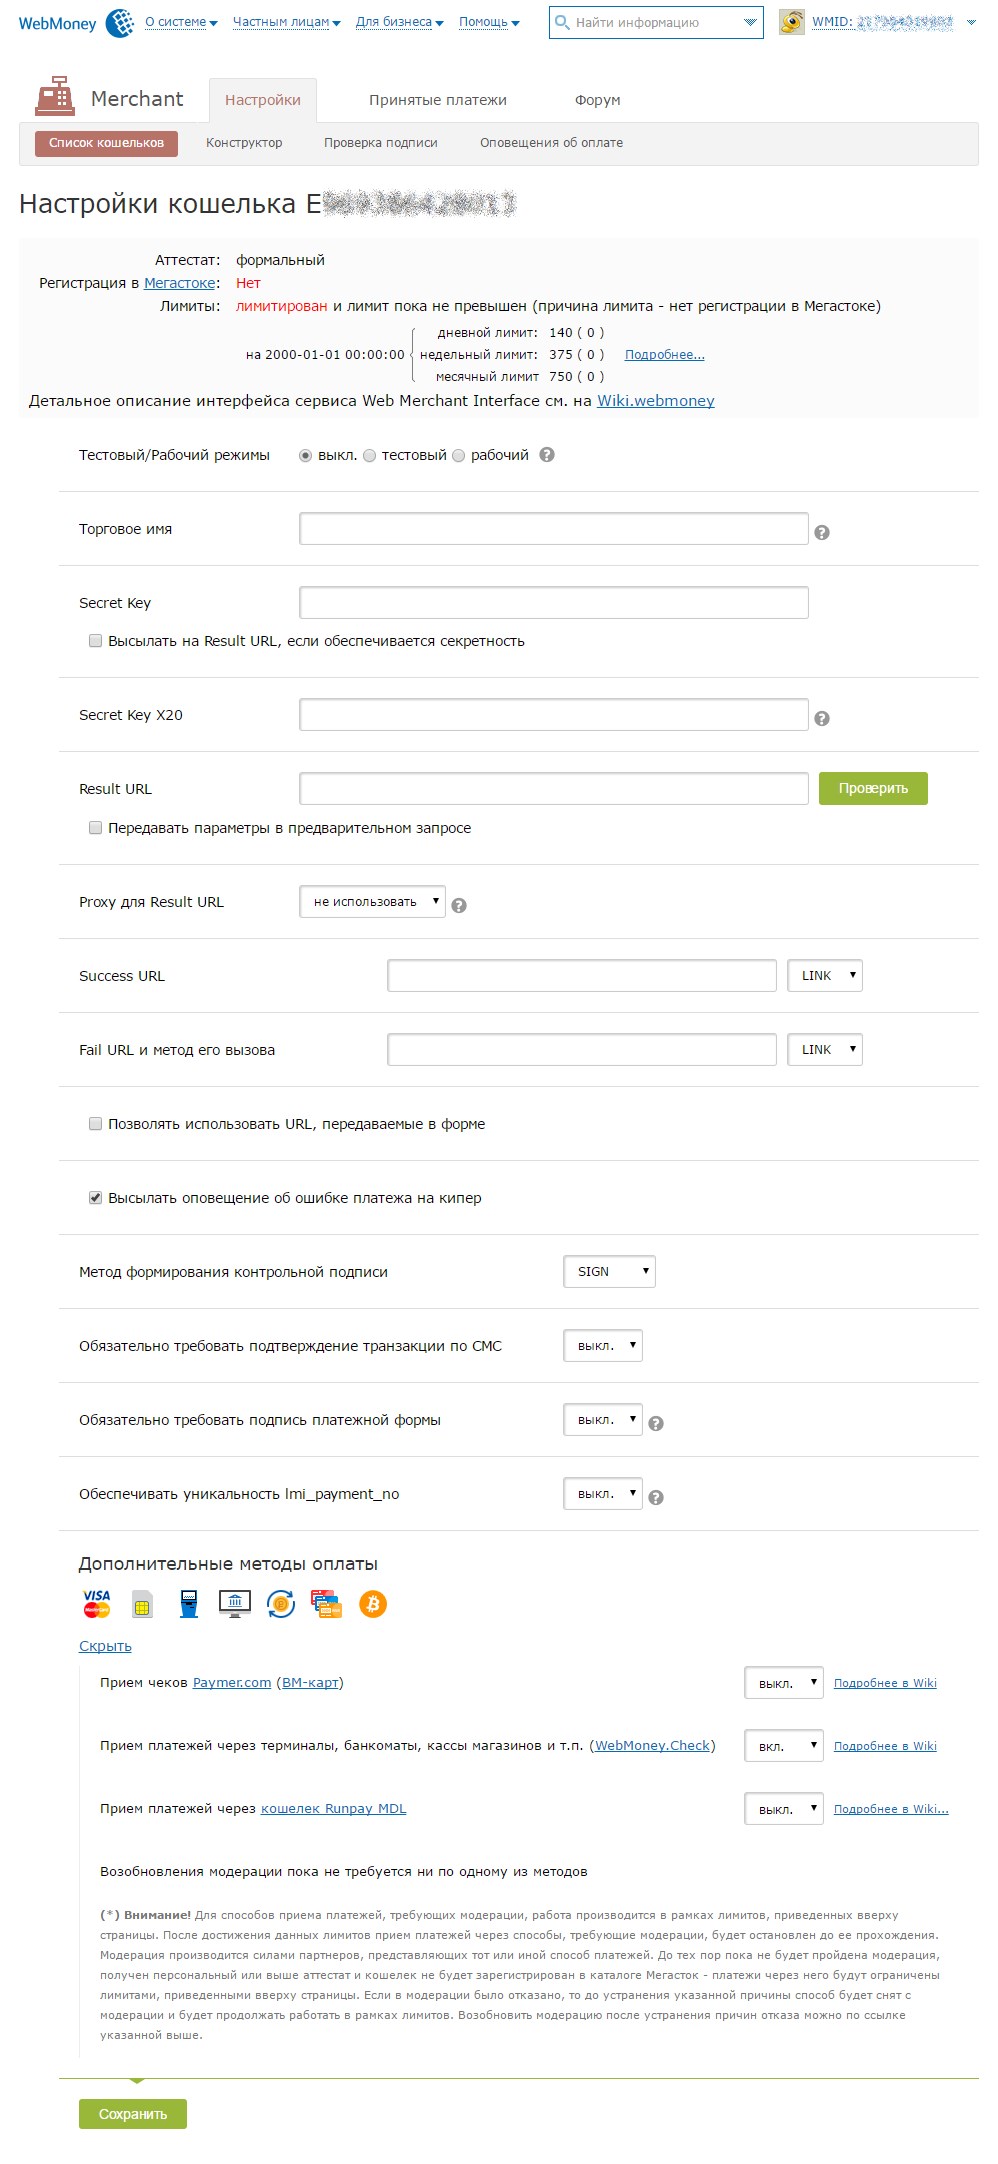This screenshot has width=998, height=2164.
Task: Click the green Проверить button
Action: pos(873,788)
